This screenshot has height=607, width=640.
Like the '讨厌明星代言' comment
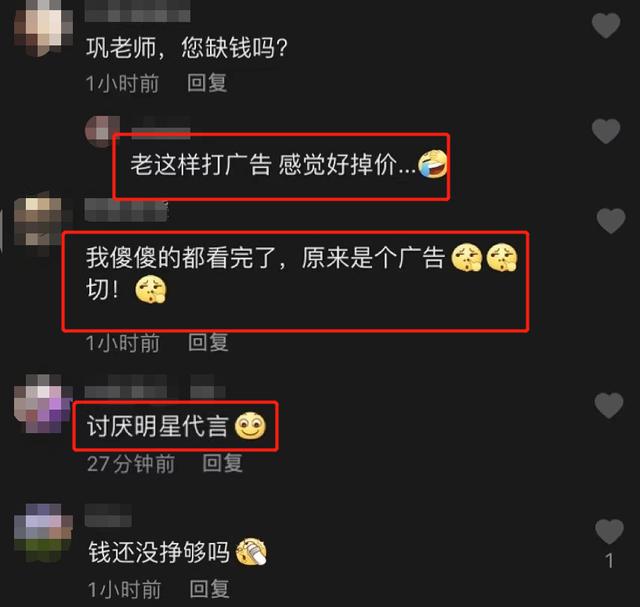[609, 405]
